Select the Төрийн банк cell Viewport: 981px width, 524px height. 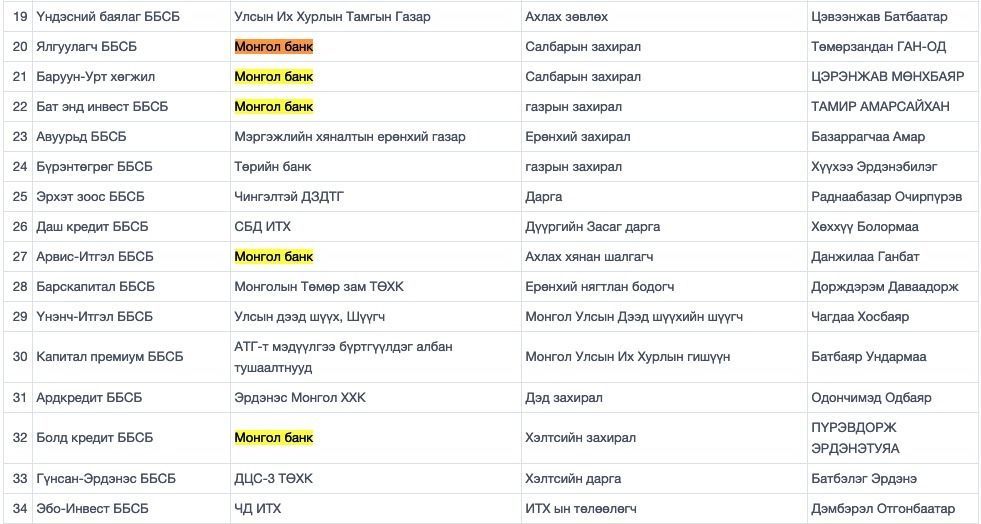(272, 166)
